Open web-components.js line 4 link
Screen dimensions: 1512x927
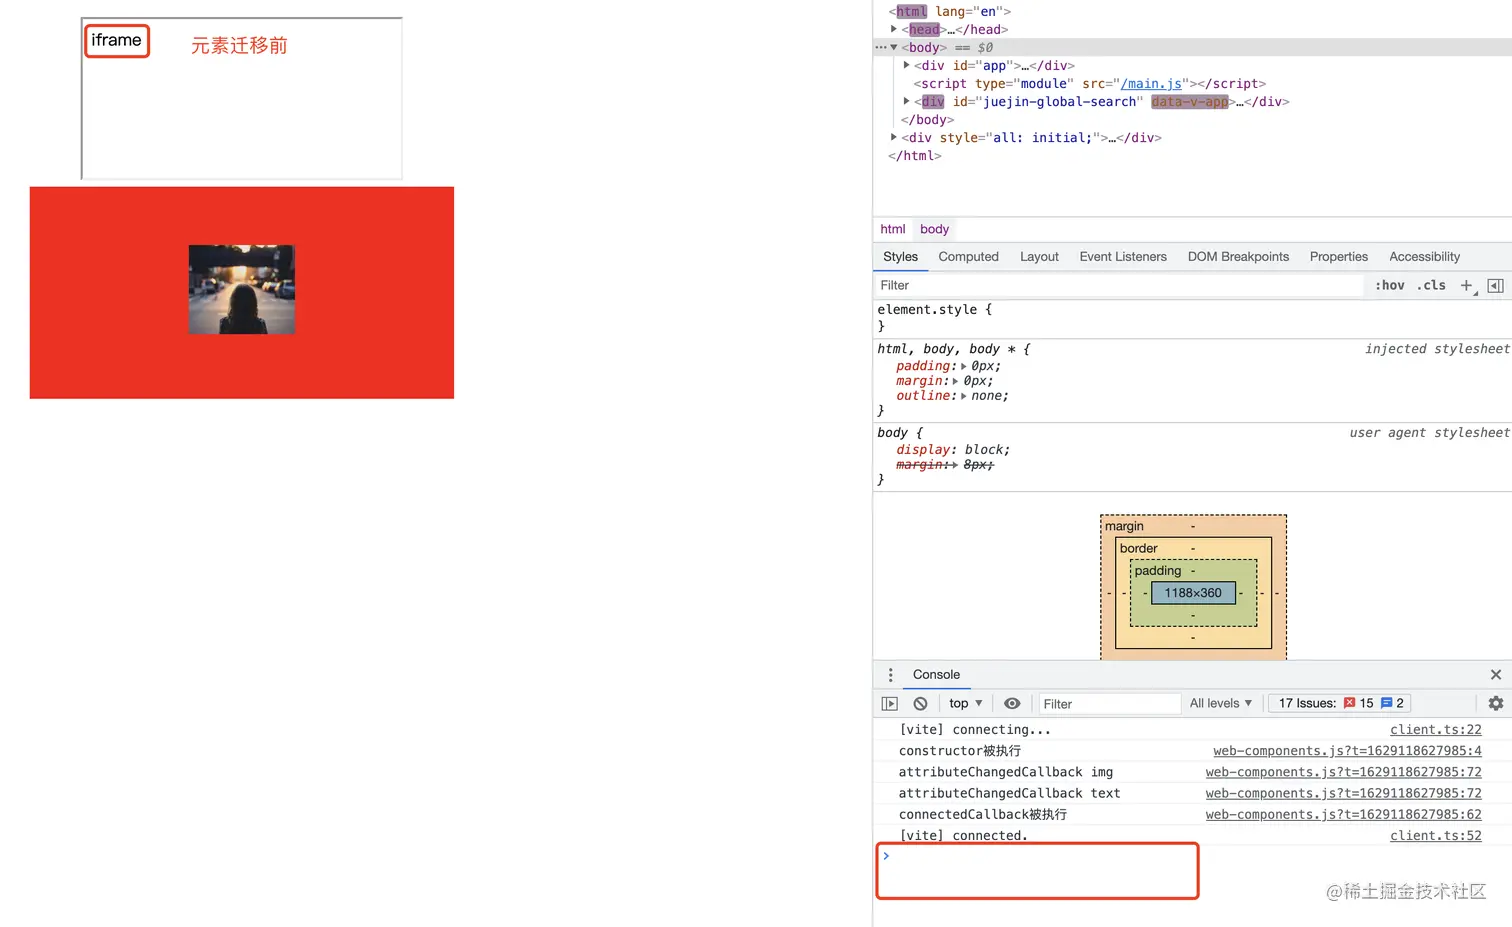tap(1347, 751)
